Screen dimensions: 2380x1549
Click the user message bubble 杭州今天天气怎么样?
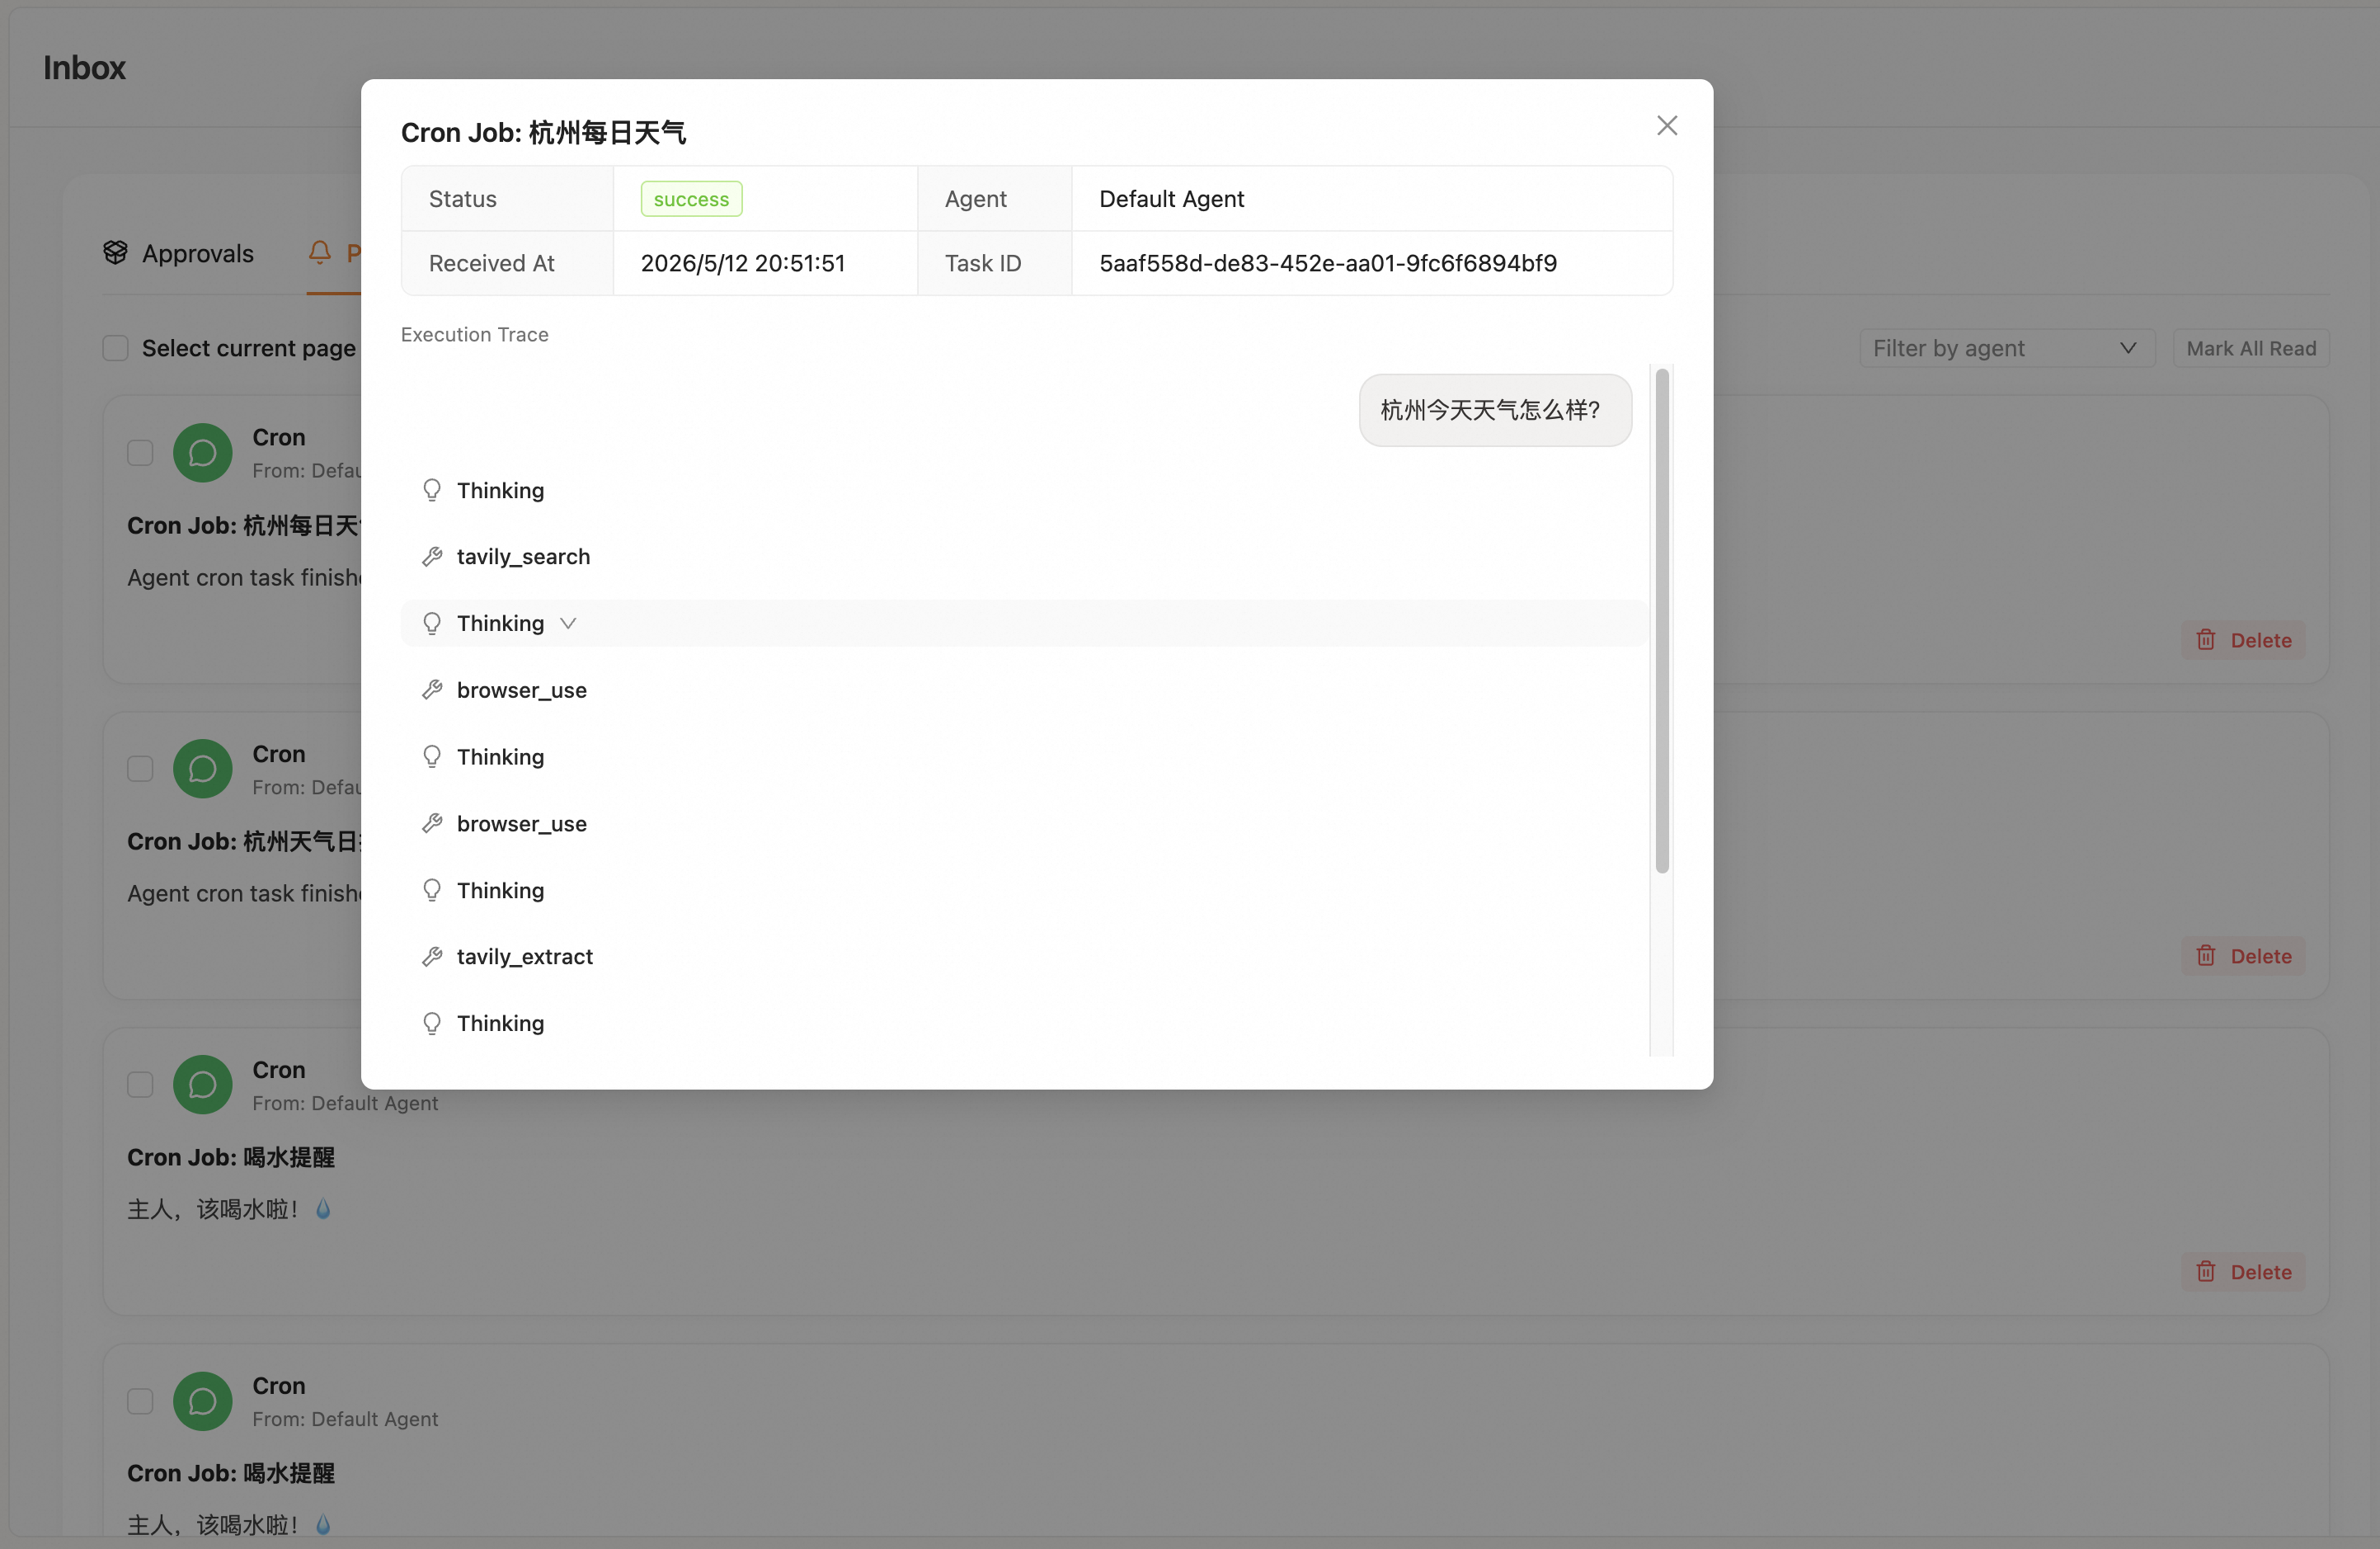tap(1495, 410)
